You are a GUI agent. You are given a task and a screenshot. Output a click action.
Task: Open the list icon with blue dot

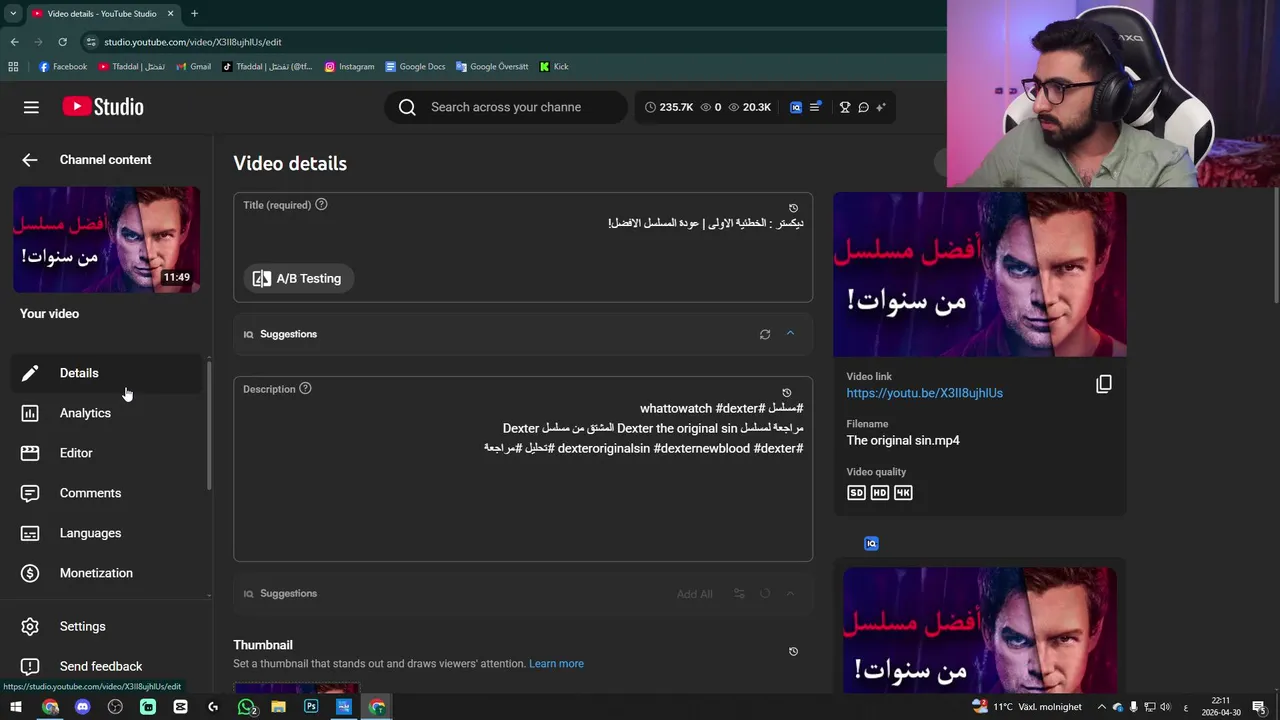815,106
